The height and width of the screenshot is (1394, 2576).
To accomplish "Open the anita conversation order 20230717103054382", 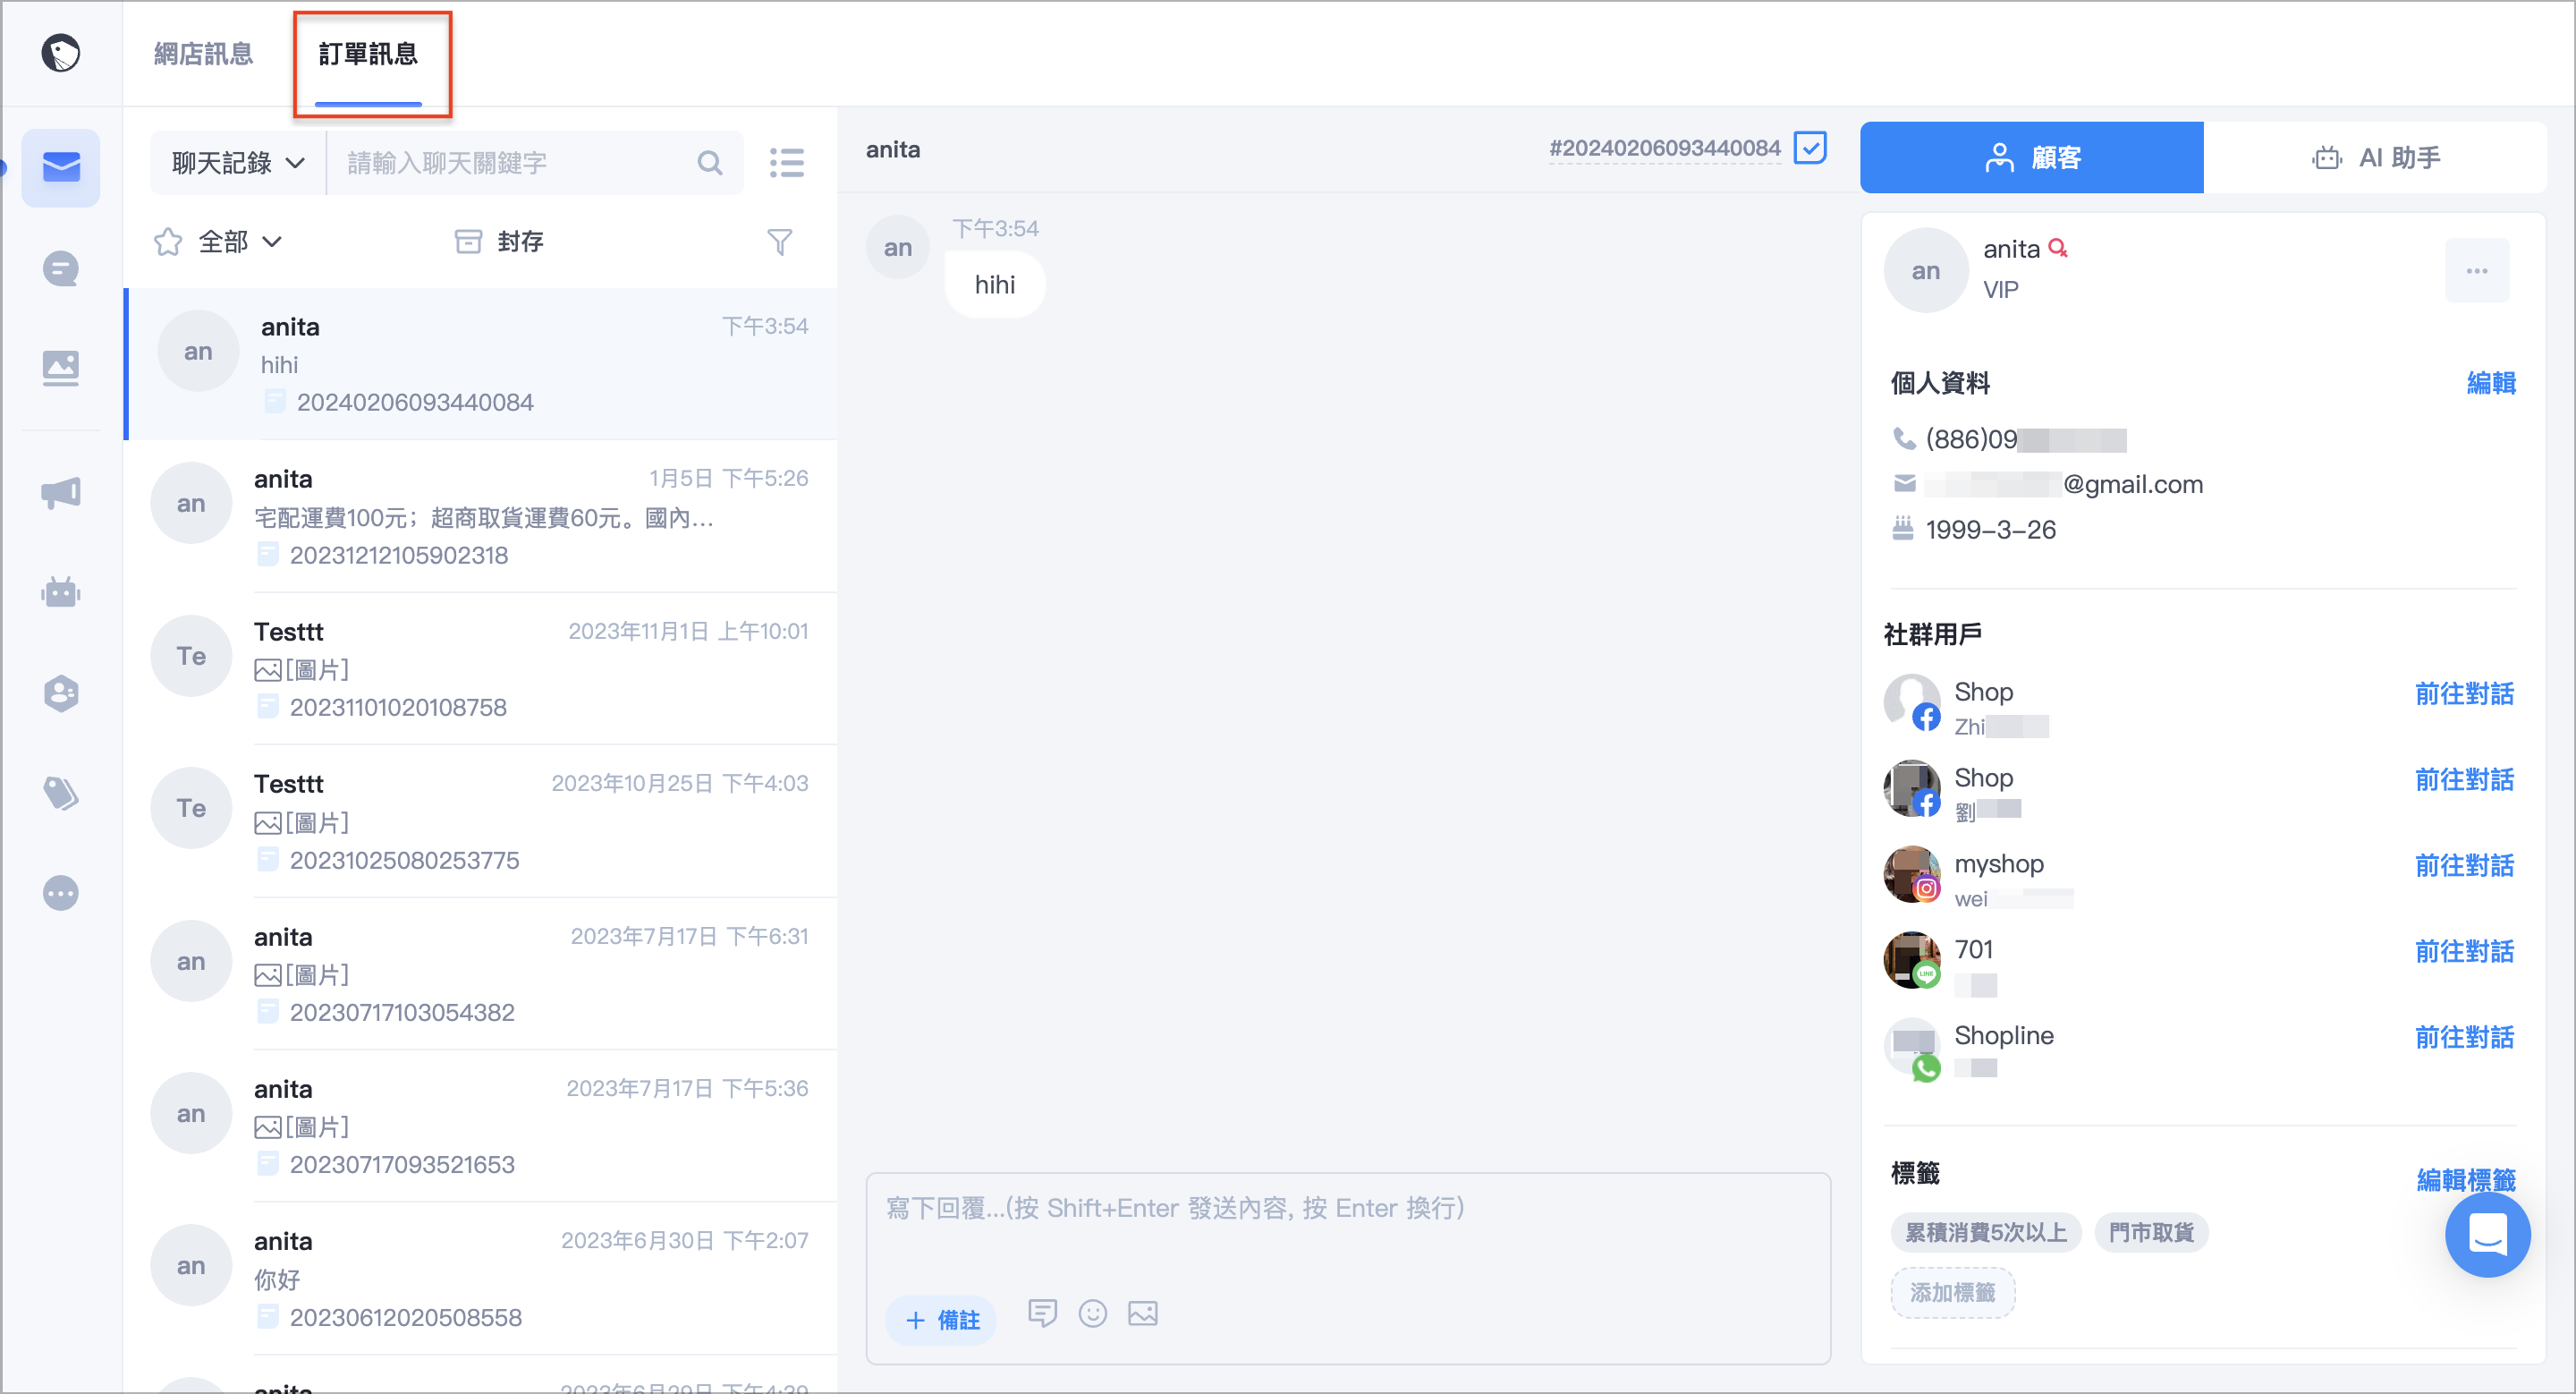I will click(481, 974).
